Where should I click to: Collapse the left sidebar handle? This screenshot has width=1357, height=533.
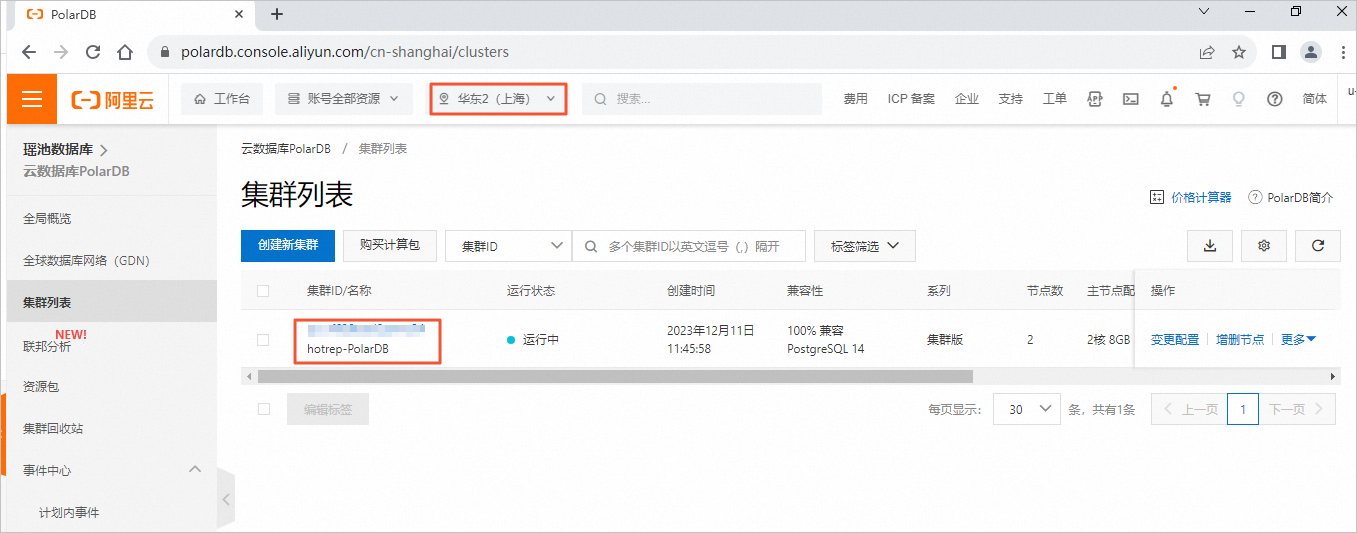click(x=226, y=499)
